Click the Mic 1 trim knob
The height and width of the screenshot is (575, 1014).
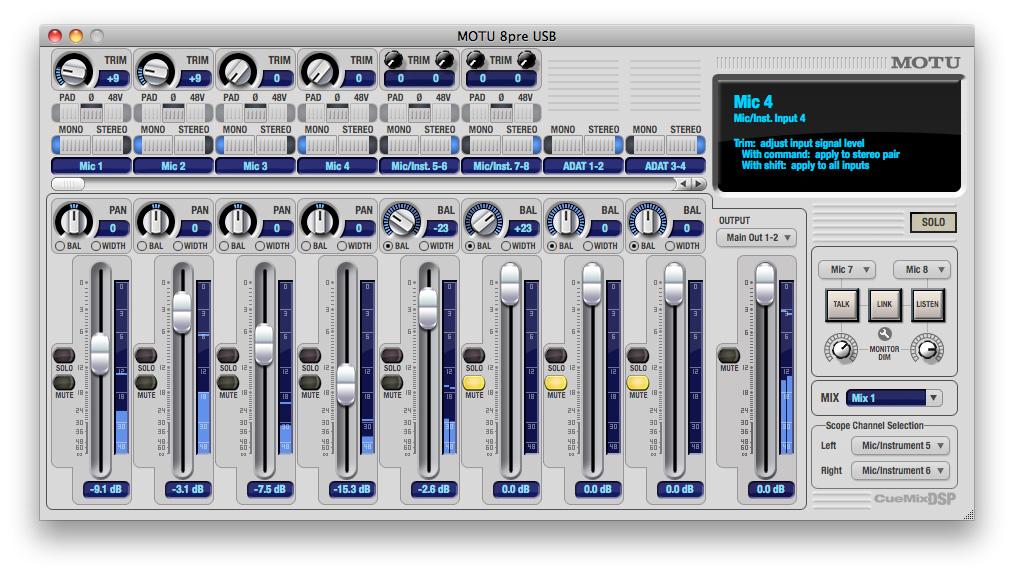click(x=72, y=70)
